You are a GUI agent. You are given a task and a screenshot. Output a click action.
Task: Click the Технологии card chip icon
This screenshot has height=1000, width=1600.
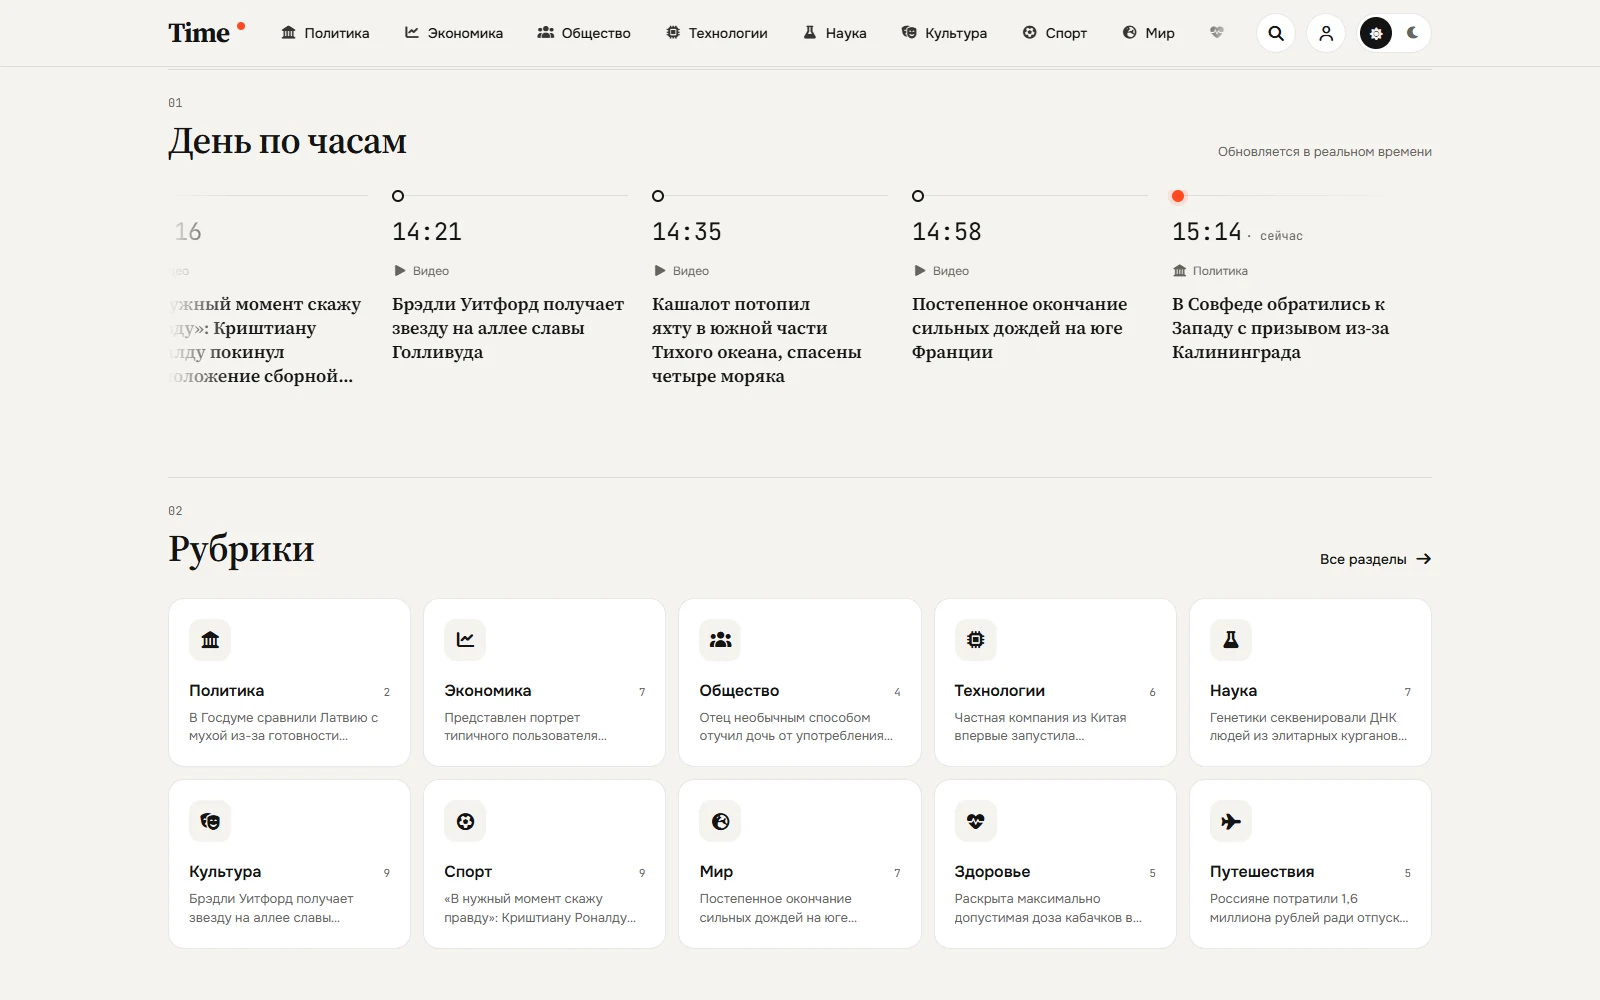pos(975,640)
